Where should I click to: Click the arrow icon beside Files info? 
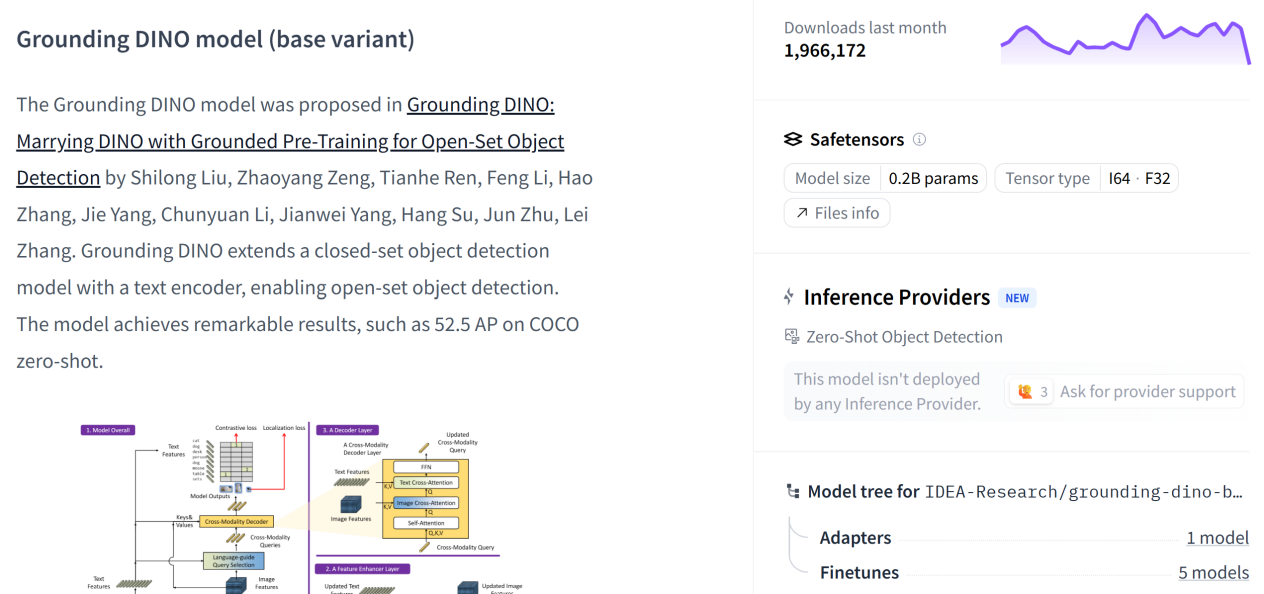point(802,213)
